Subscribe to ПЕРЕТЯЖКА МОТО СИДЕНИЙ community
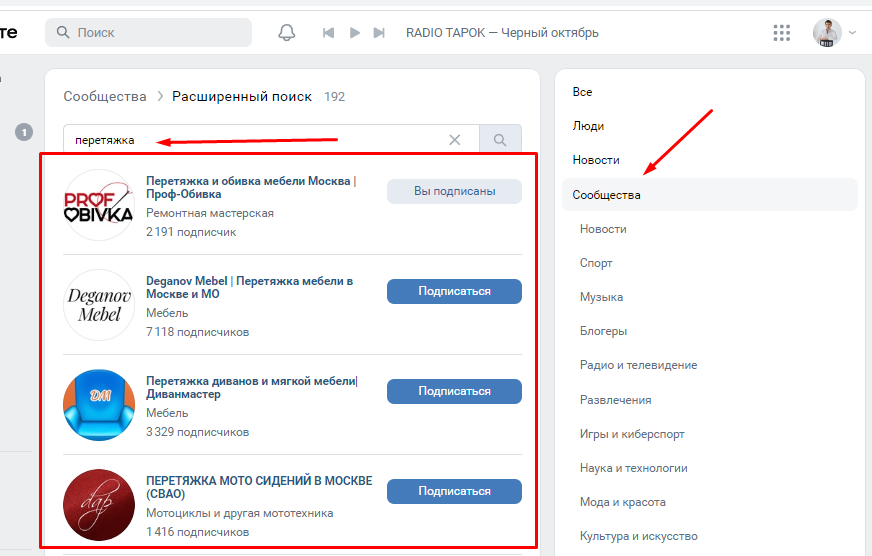Screen dimensions: 872x556 pos(454,492)
